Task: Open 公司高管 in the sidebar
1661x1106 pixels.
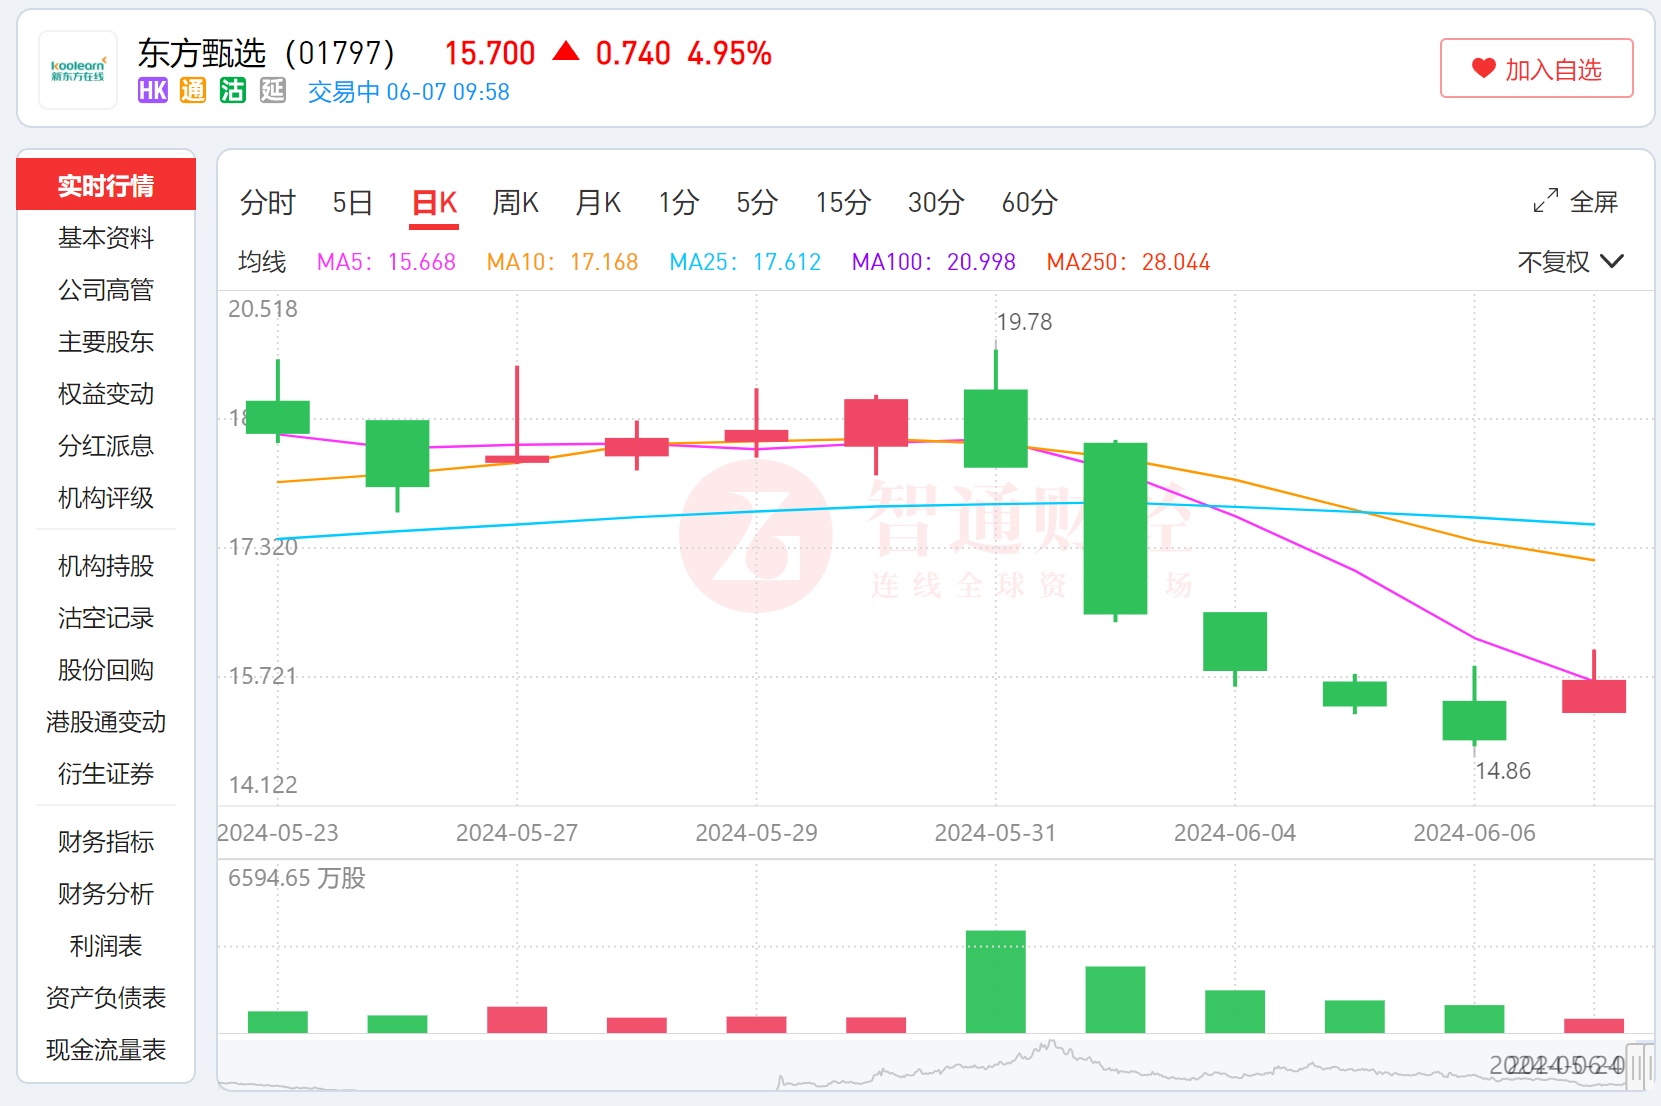Action: 106,290
